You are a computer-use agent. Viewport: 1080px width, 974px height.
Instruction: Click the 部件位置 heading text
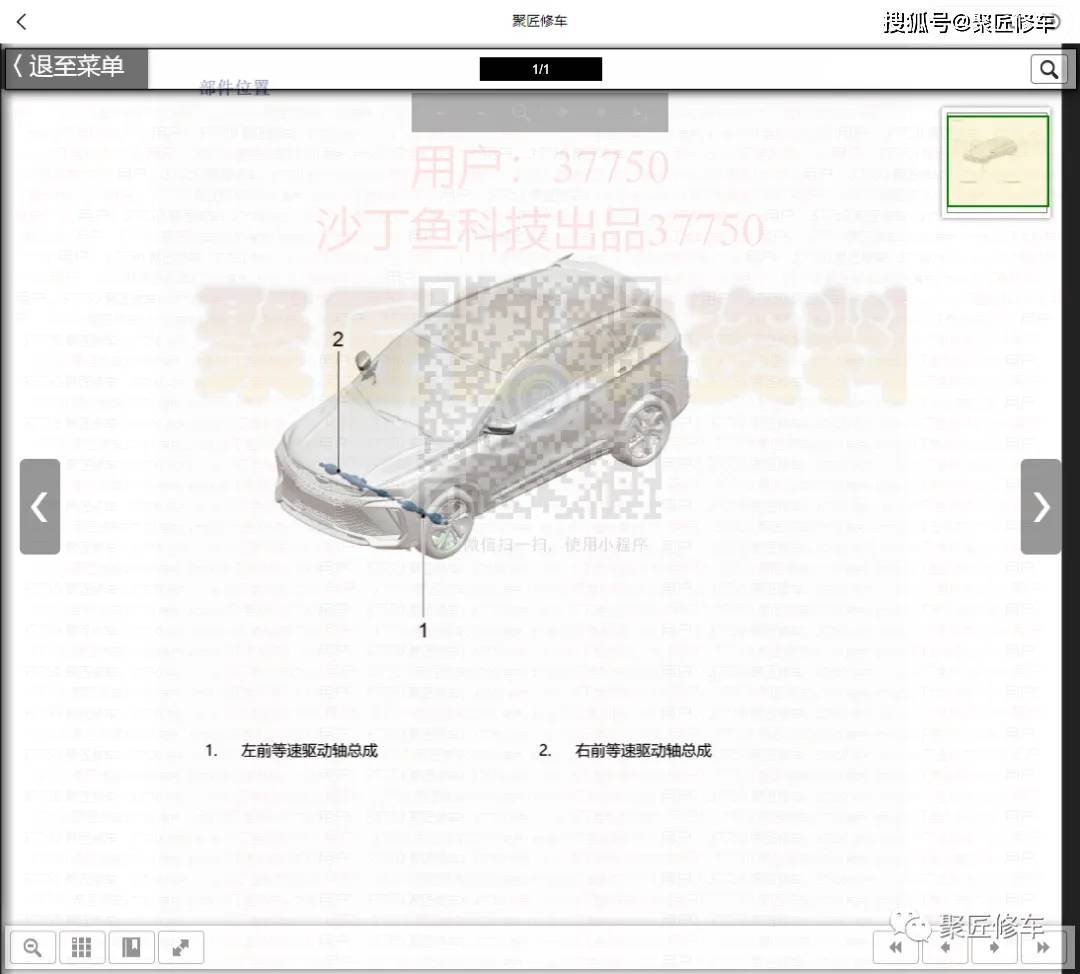click(x=234, y=87)
